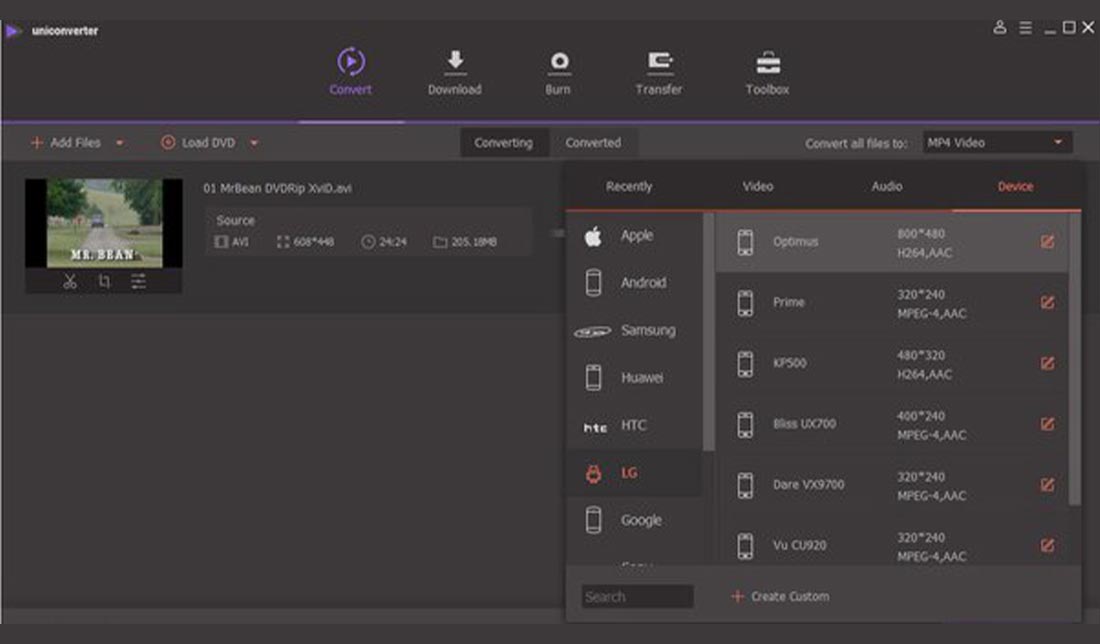Edit the Optimus preset settings
This screenshot has height=644, width=1100.
click(x=1047, y=242)
